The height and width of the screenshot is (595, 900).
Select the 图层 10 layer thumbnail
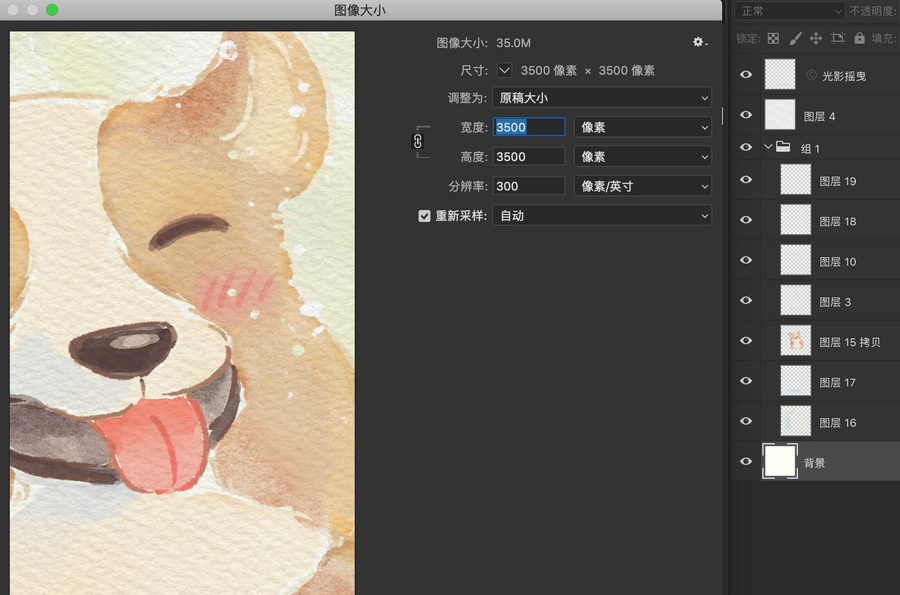[796, 259]
